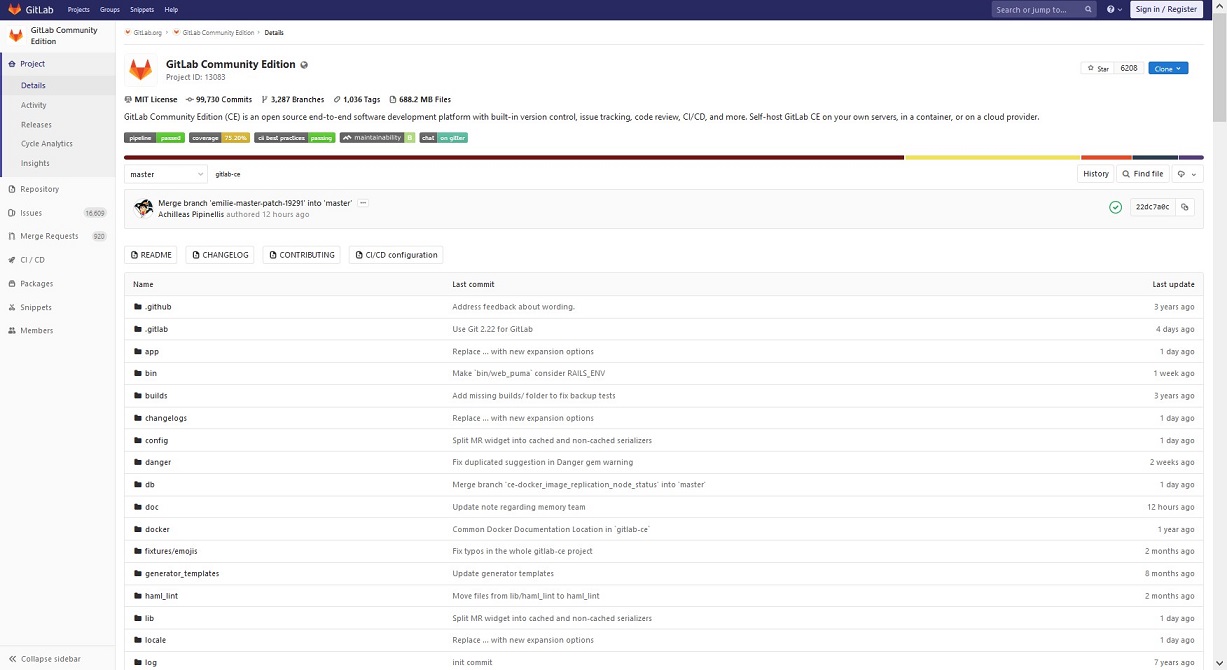
Task: Expand the download format chevron
Action: [1196, 174]
